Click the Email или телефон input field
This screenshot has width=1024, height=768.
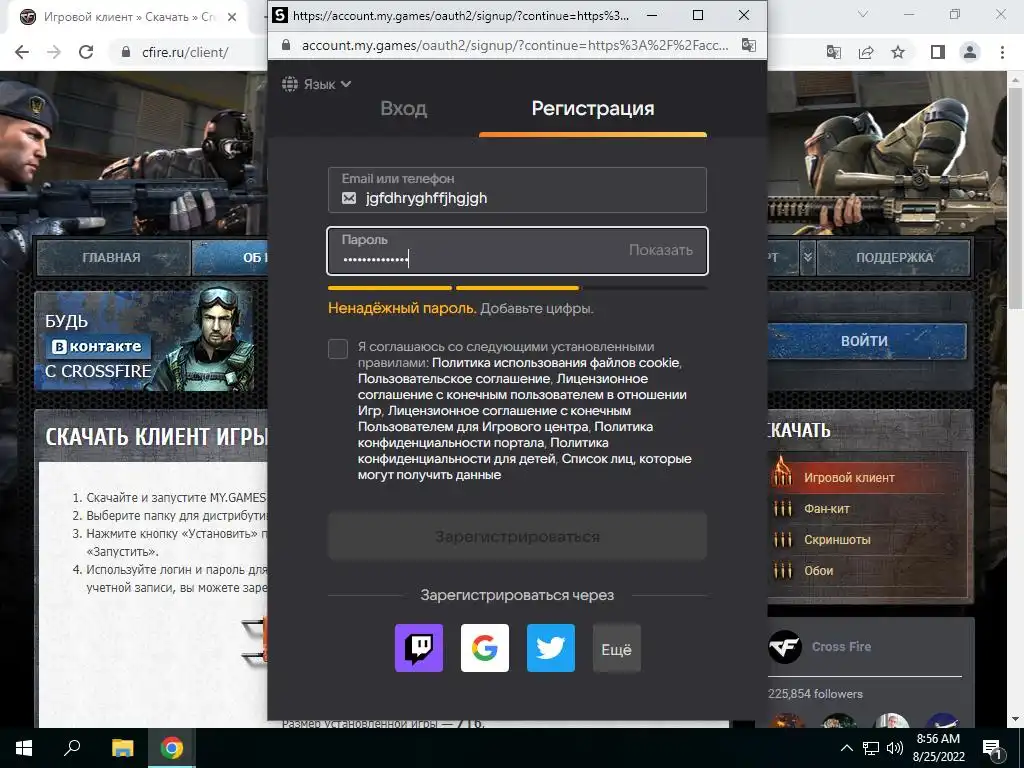pos(517,190)
